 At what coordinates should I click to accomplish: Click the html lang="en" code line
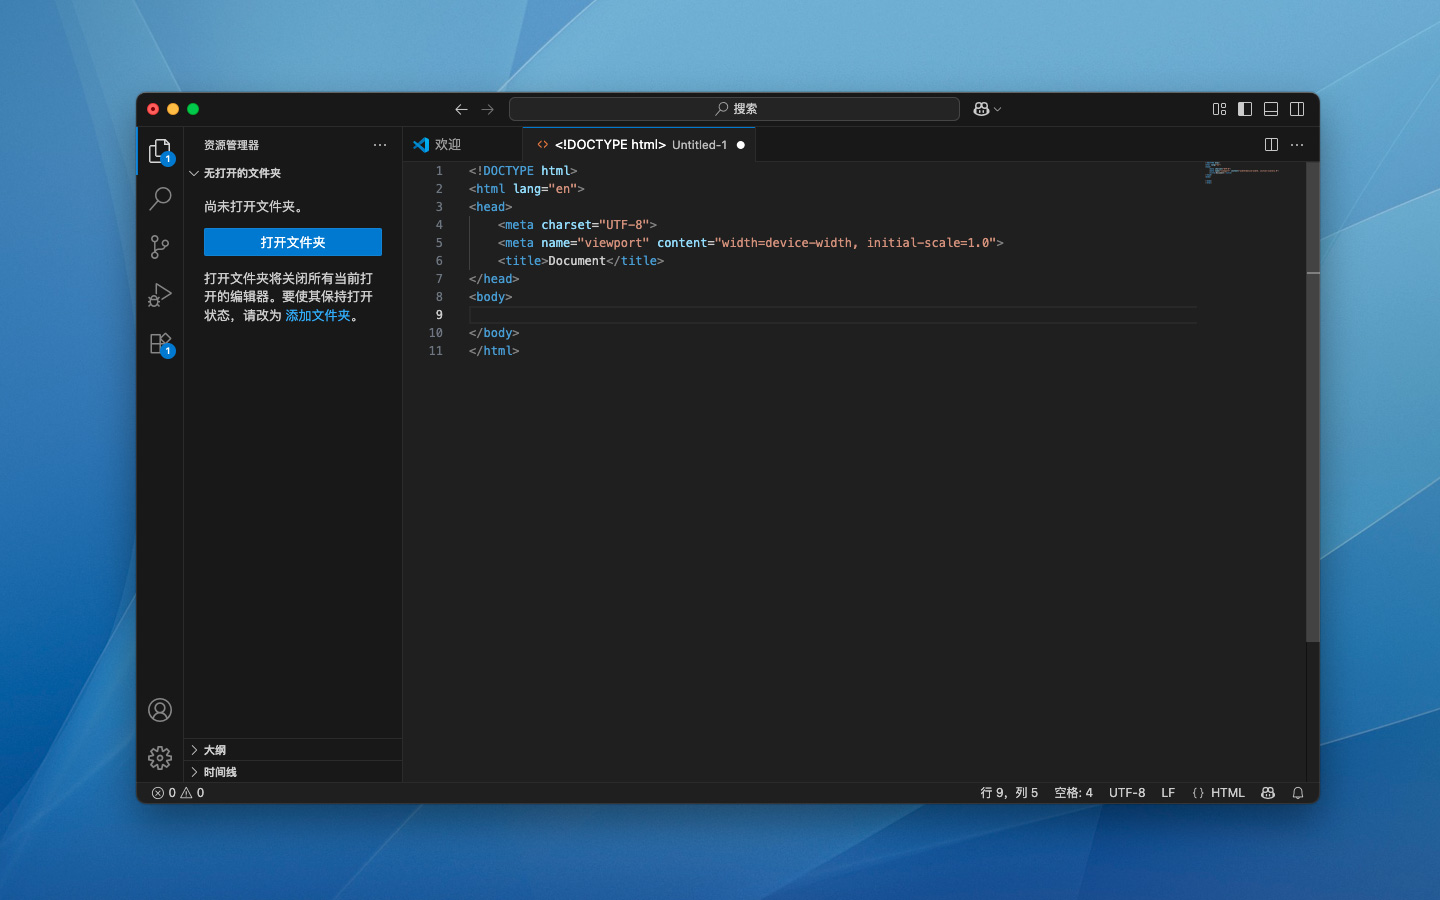527,189
